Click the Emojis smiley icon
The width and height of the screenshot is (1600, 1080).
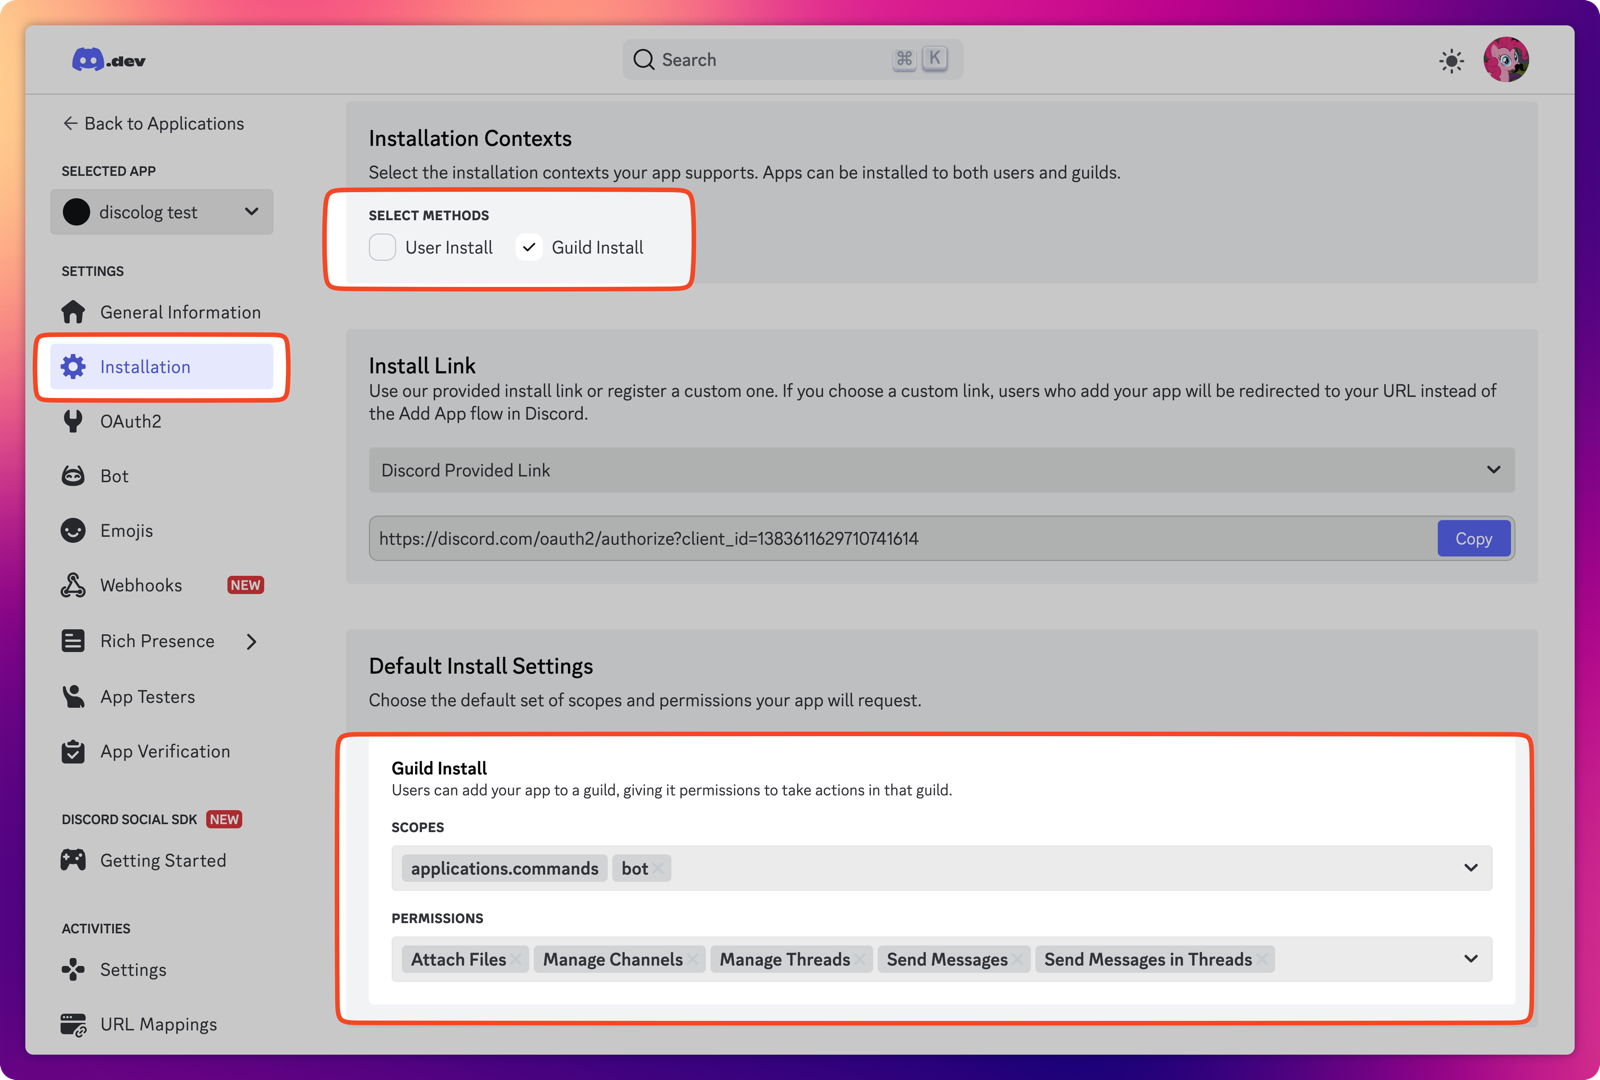point(73,530)
